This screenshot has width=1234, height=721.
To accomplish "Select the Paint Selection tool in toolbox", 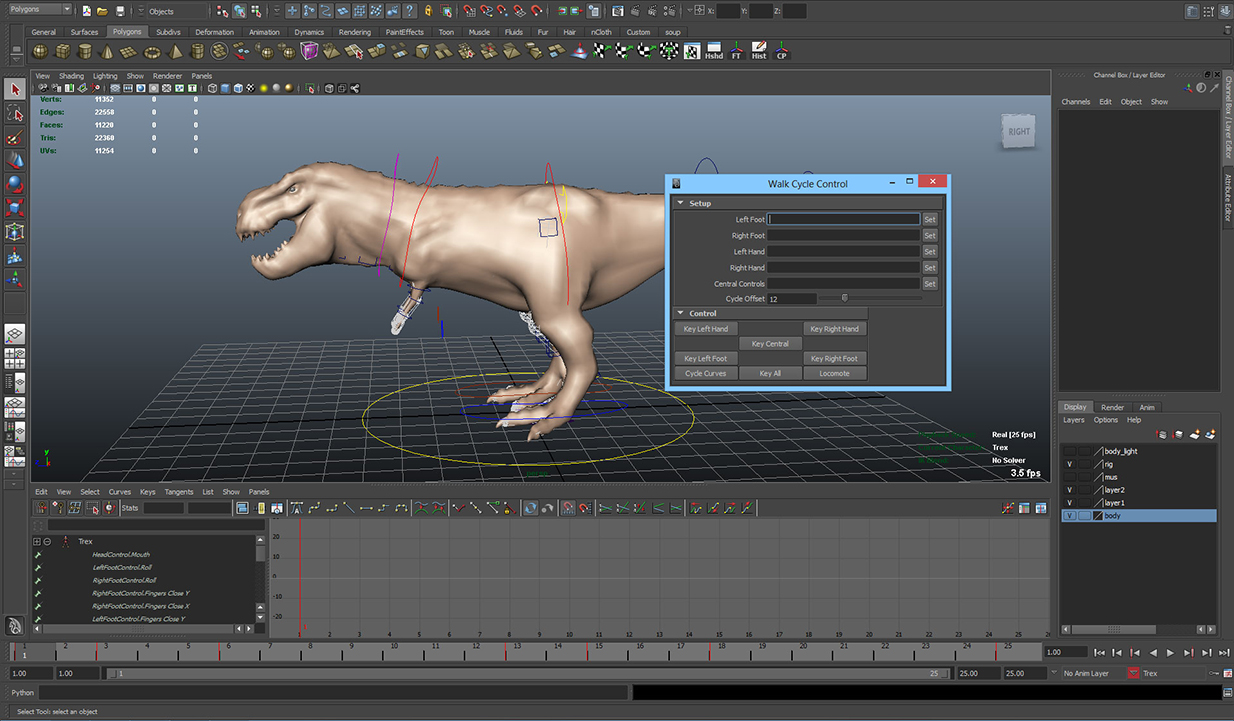I will click(x=15, y=138).
